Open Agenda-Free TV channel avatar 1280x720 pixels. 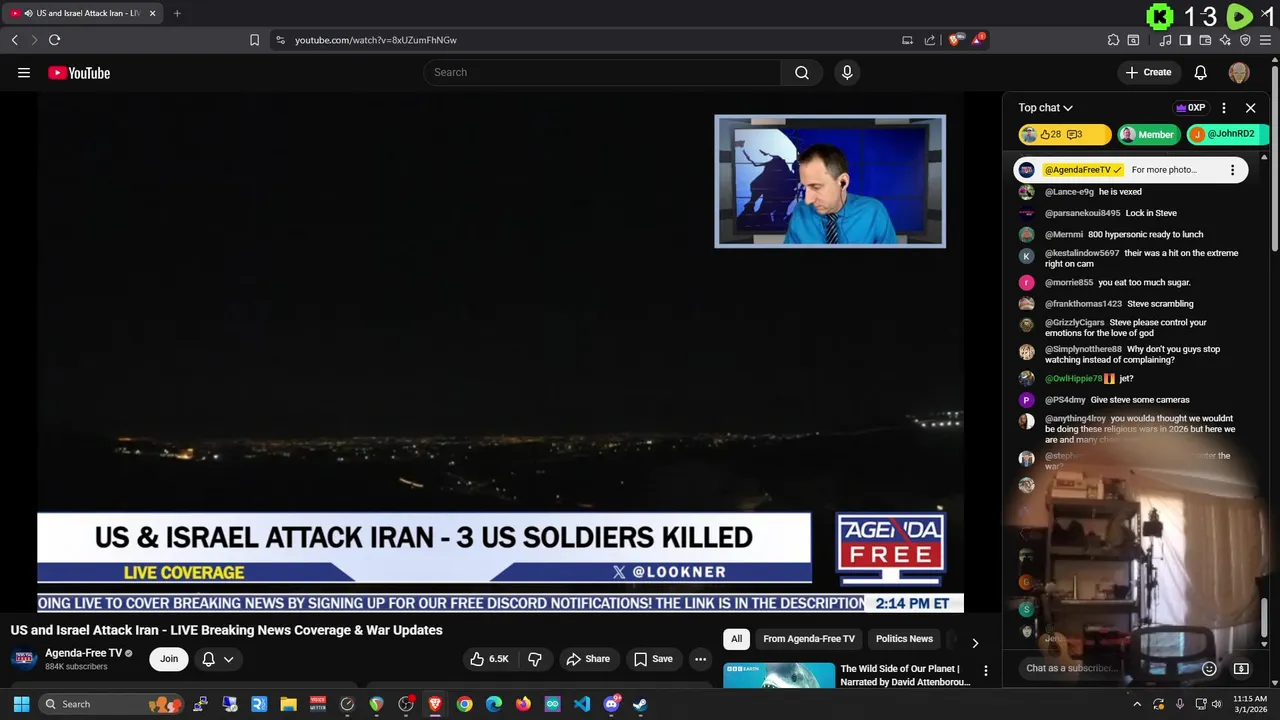click(24, 659)
